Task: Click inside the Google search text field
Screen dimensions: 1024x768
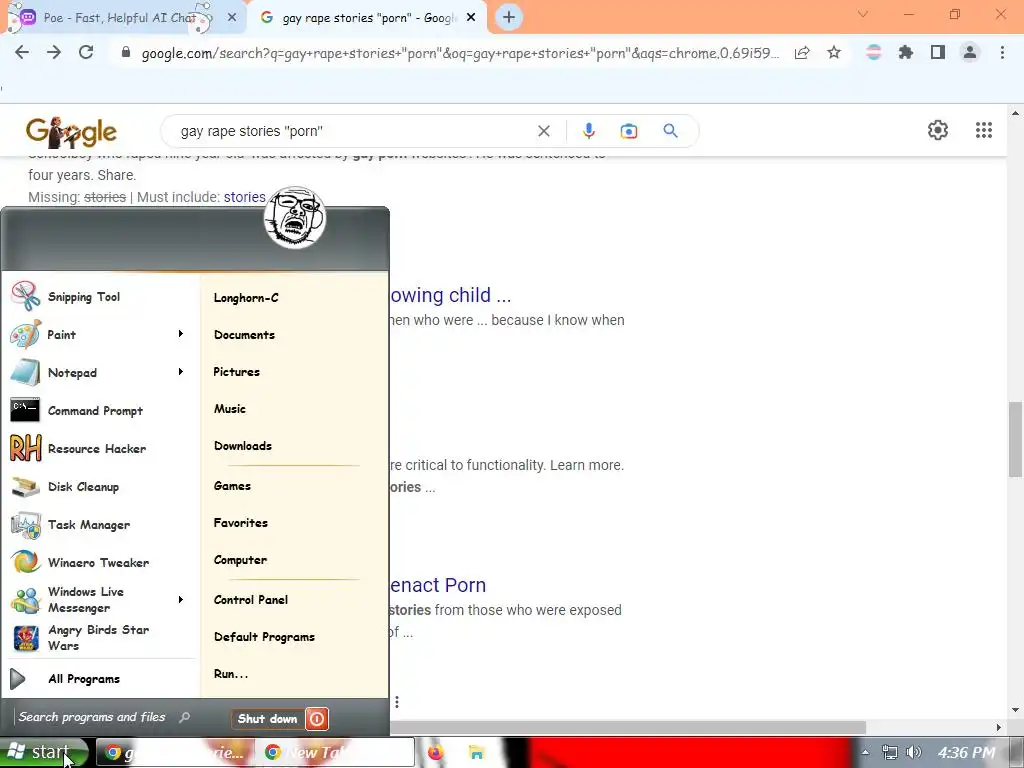Action: pyautogui.click(x=353, y=131)
